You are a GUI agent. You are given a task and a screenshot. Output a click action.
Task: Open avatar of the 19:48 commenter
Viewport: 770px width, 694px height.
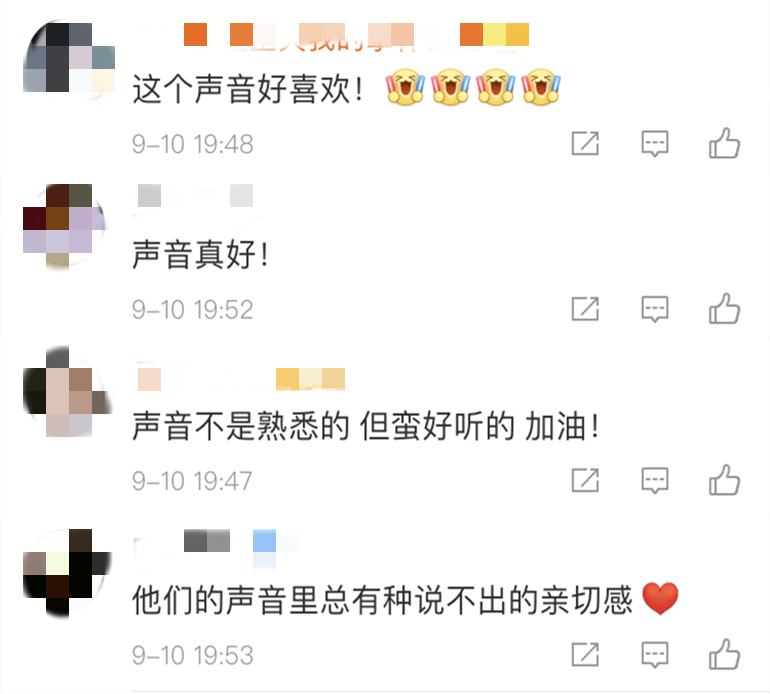pos(69,57)
